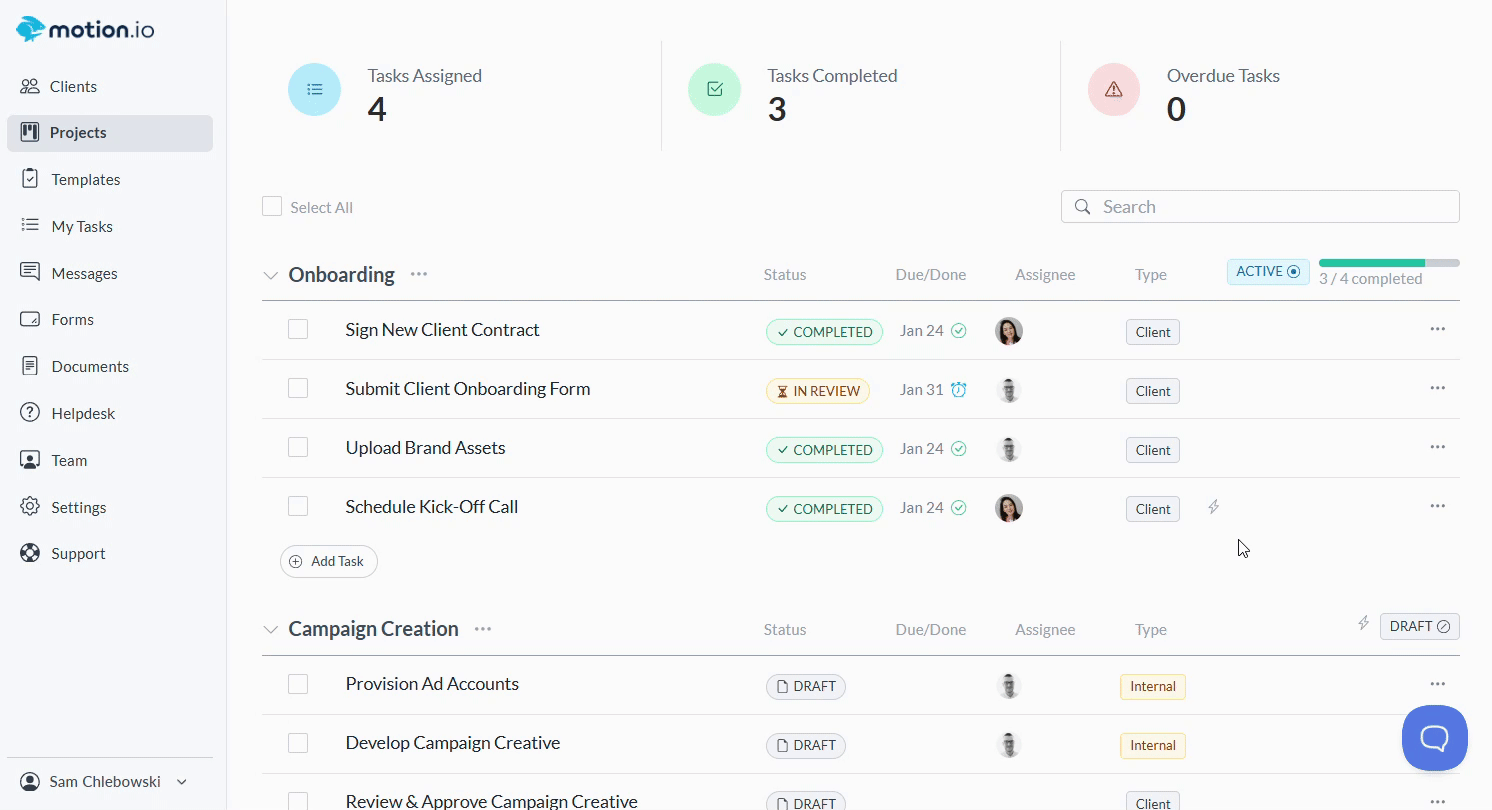Click the Tasks Completed checkmark icon
This screenshot has width=1492, height=810.
(714, 90)
